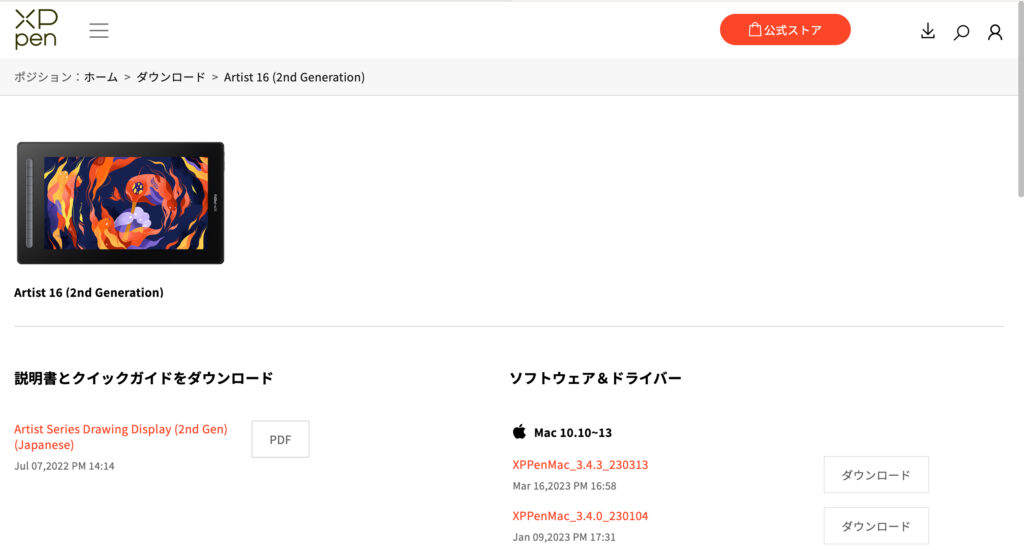Viewport: 1024px width, 550px height.
Task: Click ダウンロード button for XPPenMac_3.4.0
Action: pos(876,526)
